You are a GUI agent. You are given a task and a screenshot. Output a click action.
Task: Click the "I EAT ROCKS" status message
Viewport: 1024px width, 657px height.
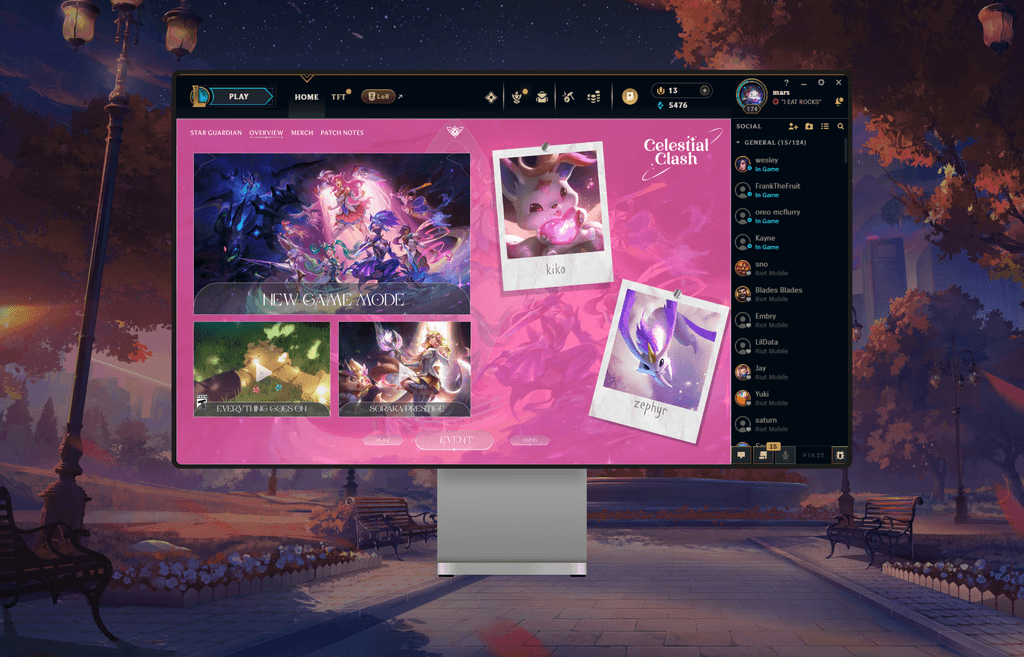(x=801, y=102)
